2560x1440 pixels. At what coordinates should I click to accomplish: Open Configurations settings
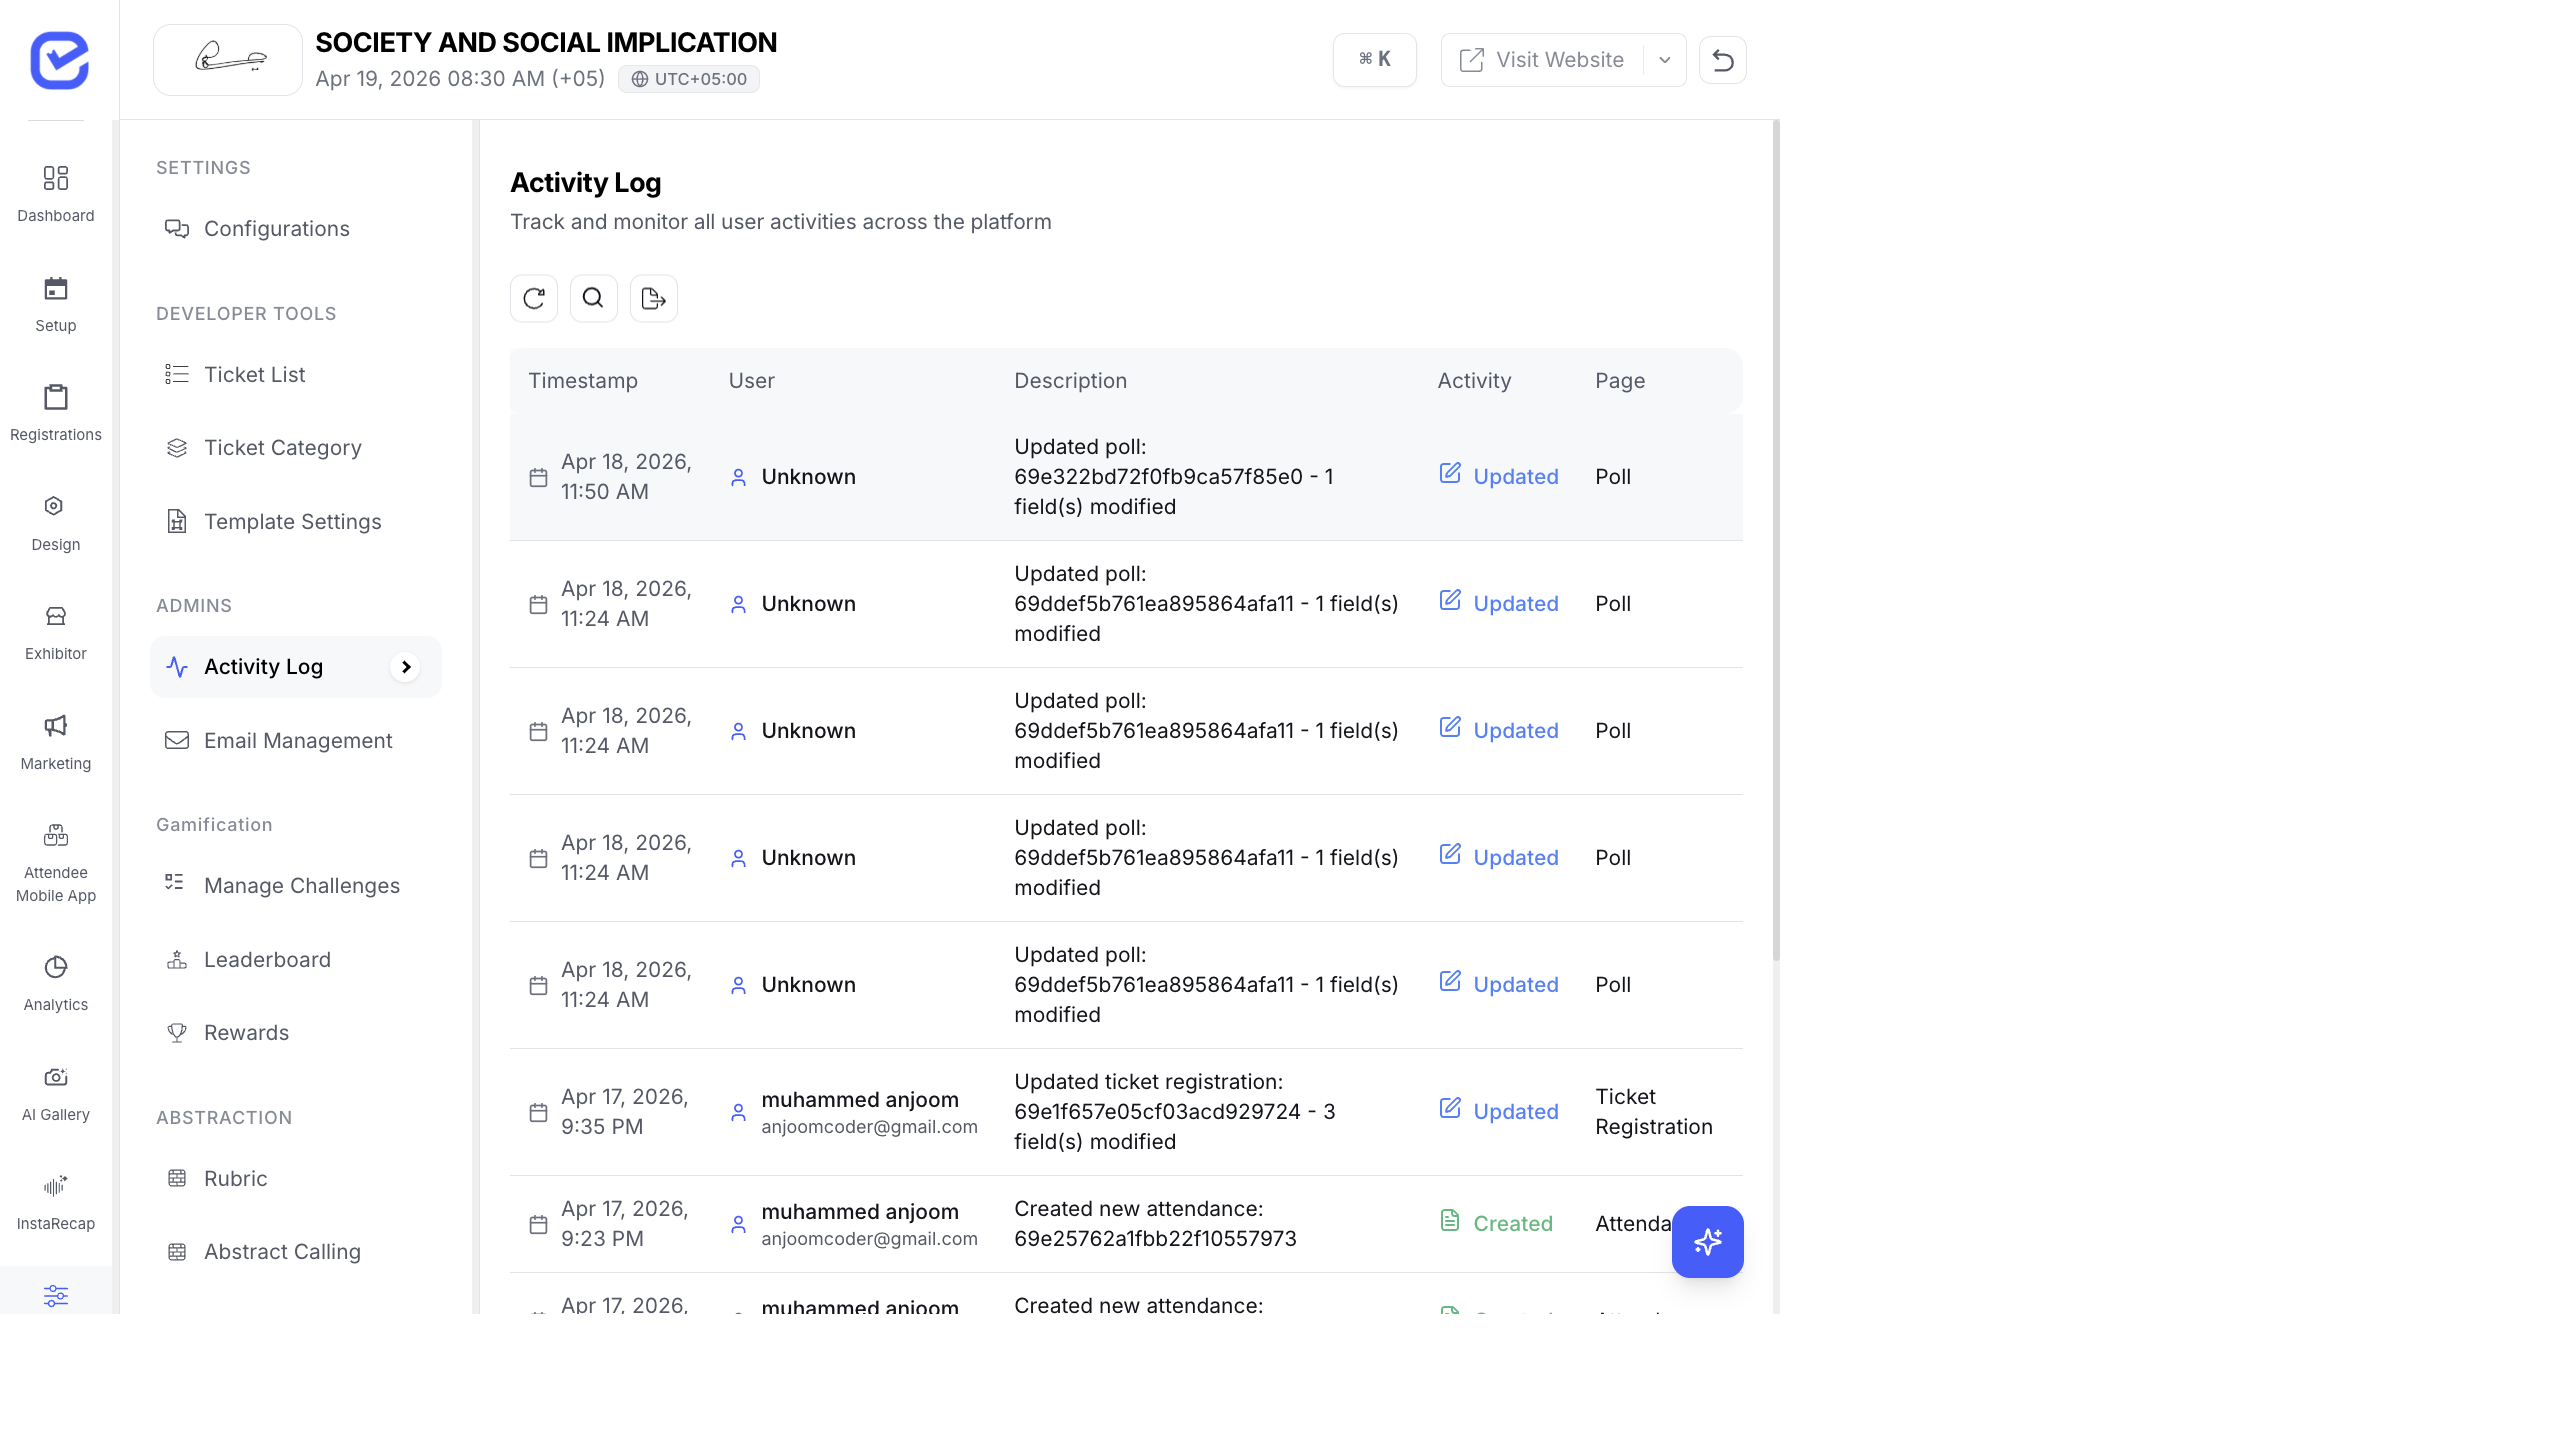296,229
